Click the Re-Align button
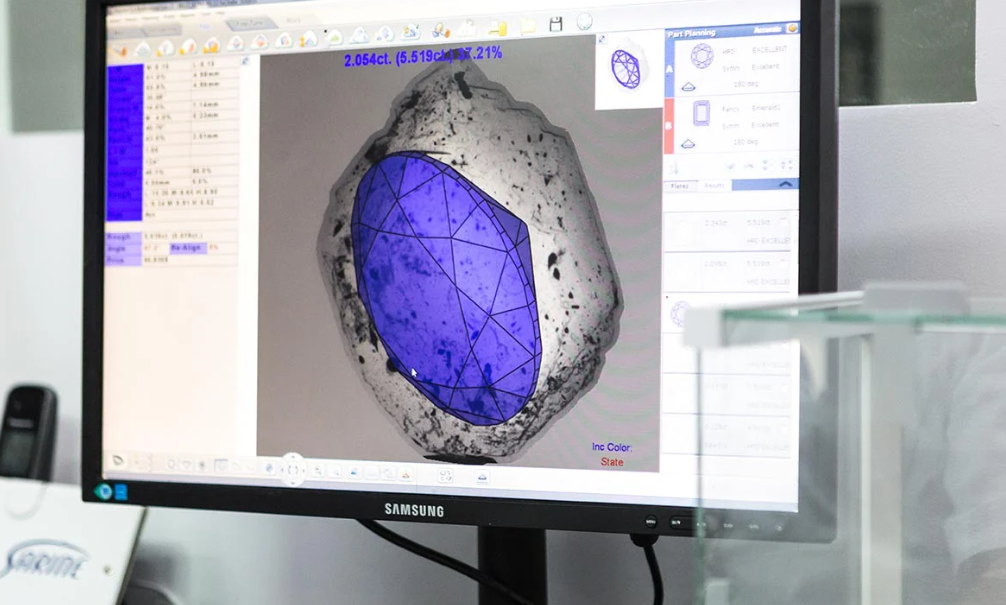 pyautogui.click(x=188, y=248)
